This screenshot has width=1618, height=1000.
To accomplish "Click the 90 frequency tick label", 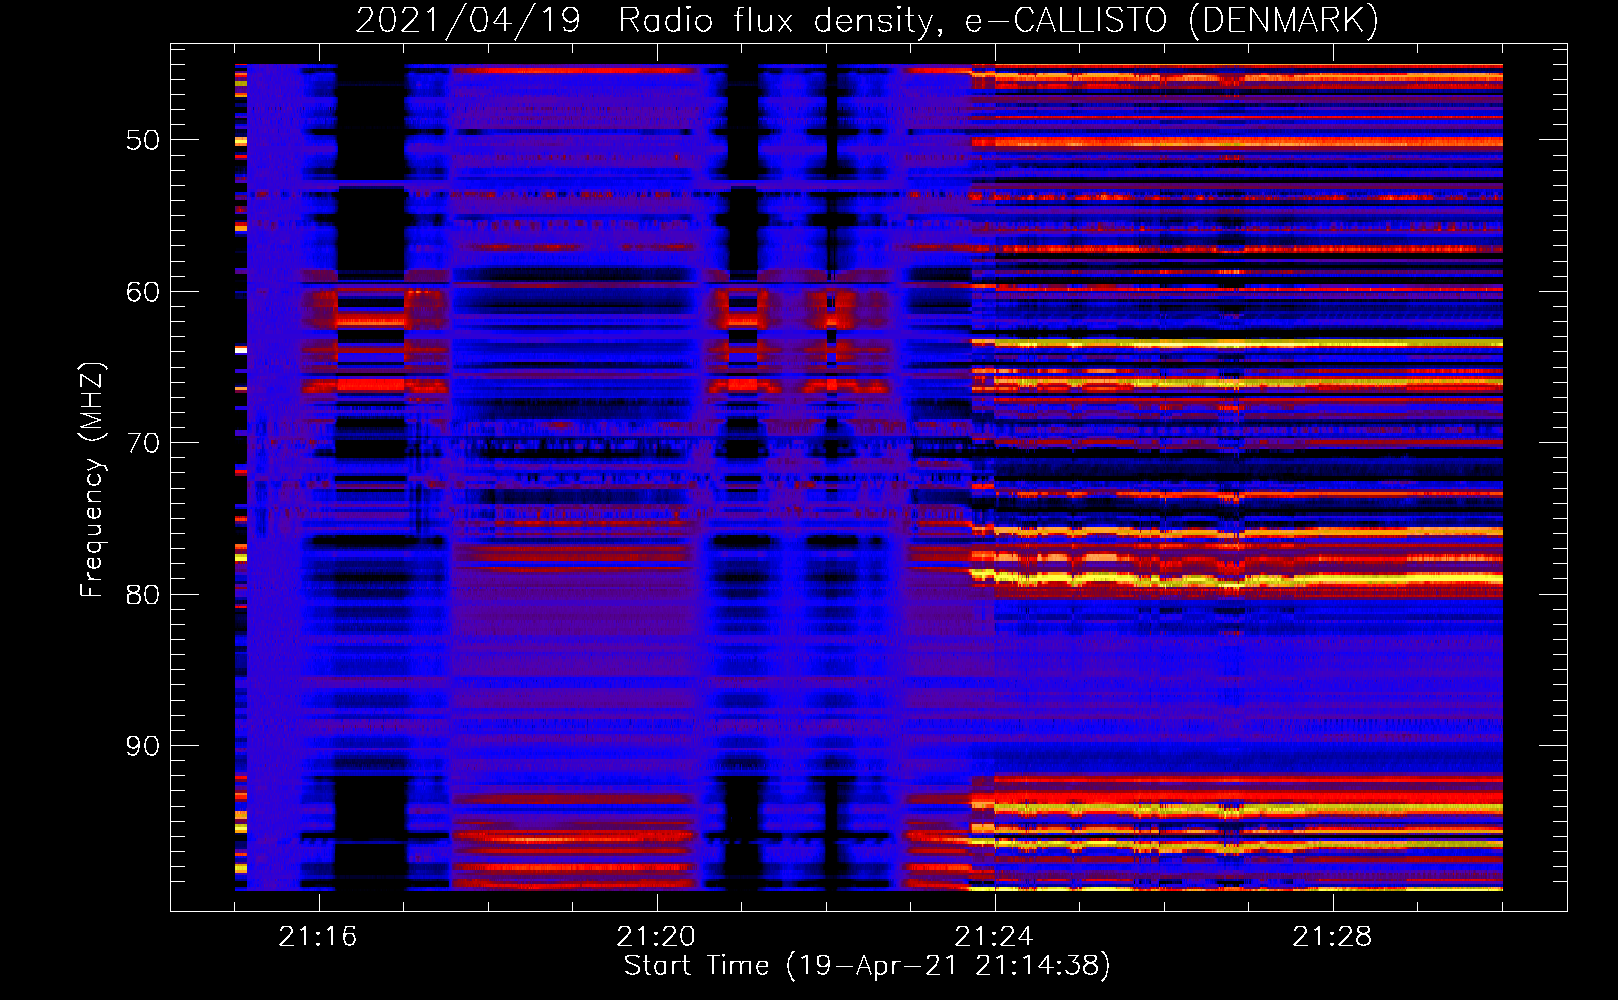I will [143, 746].
